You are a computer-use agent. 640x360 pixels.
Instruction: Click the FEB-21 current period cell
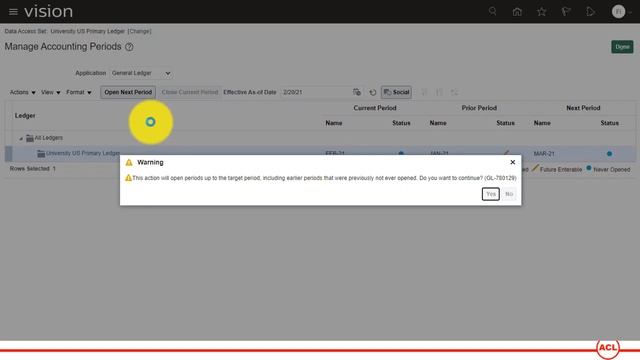pos(335,153)
